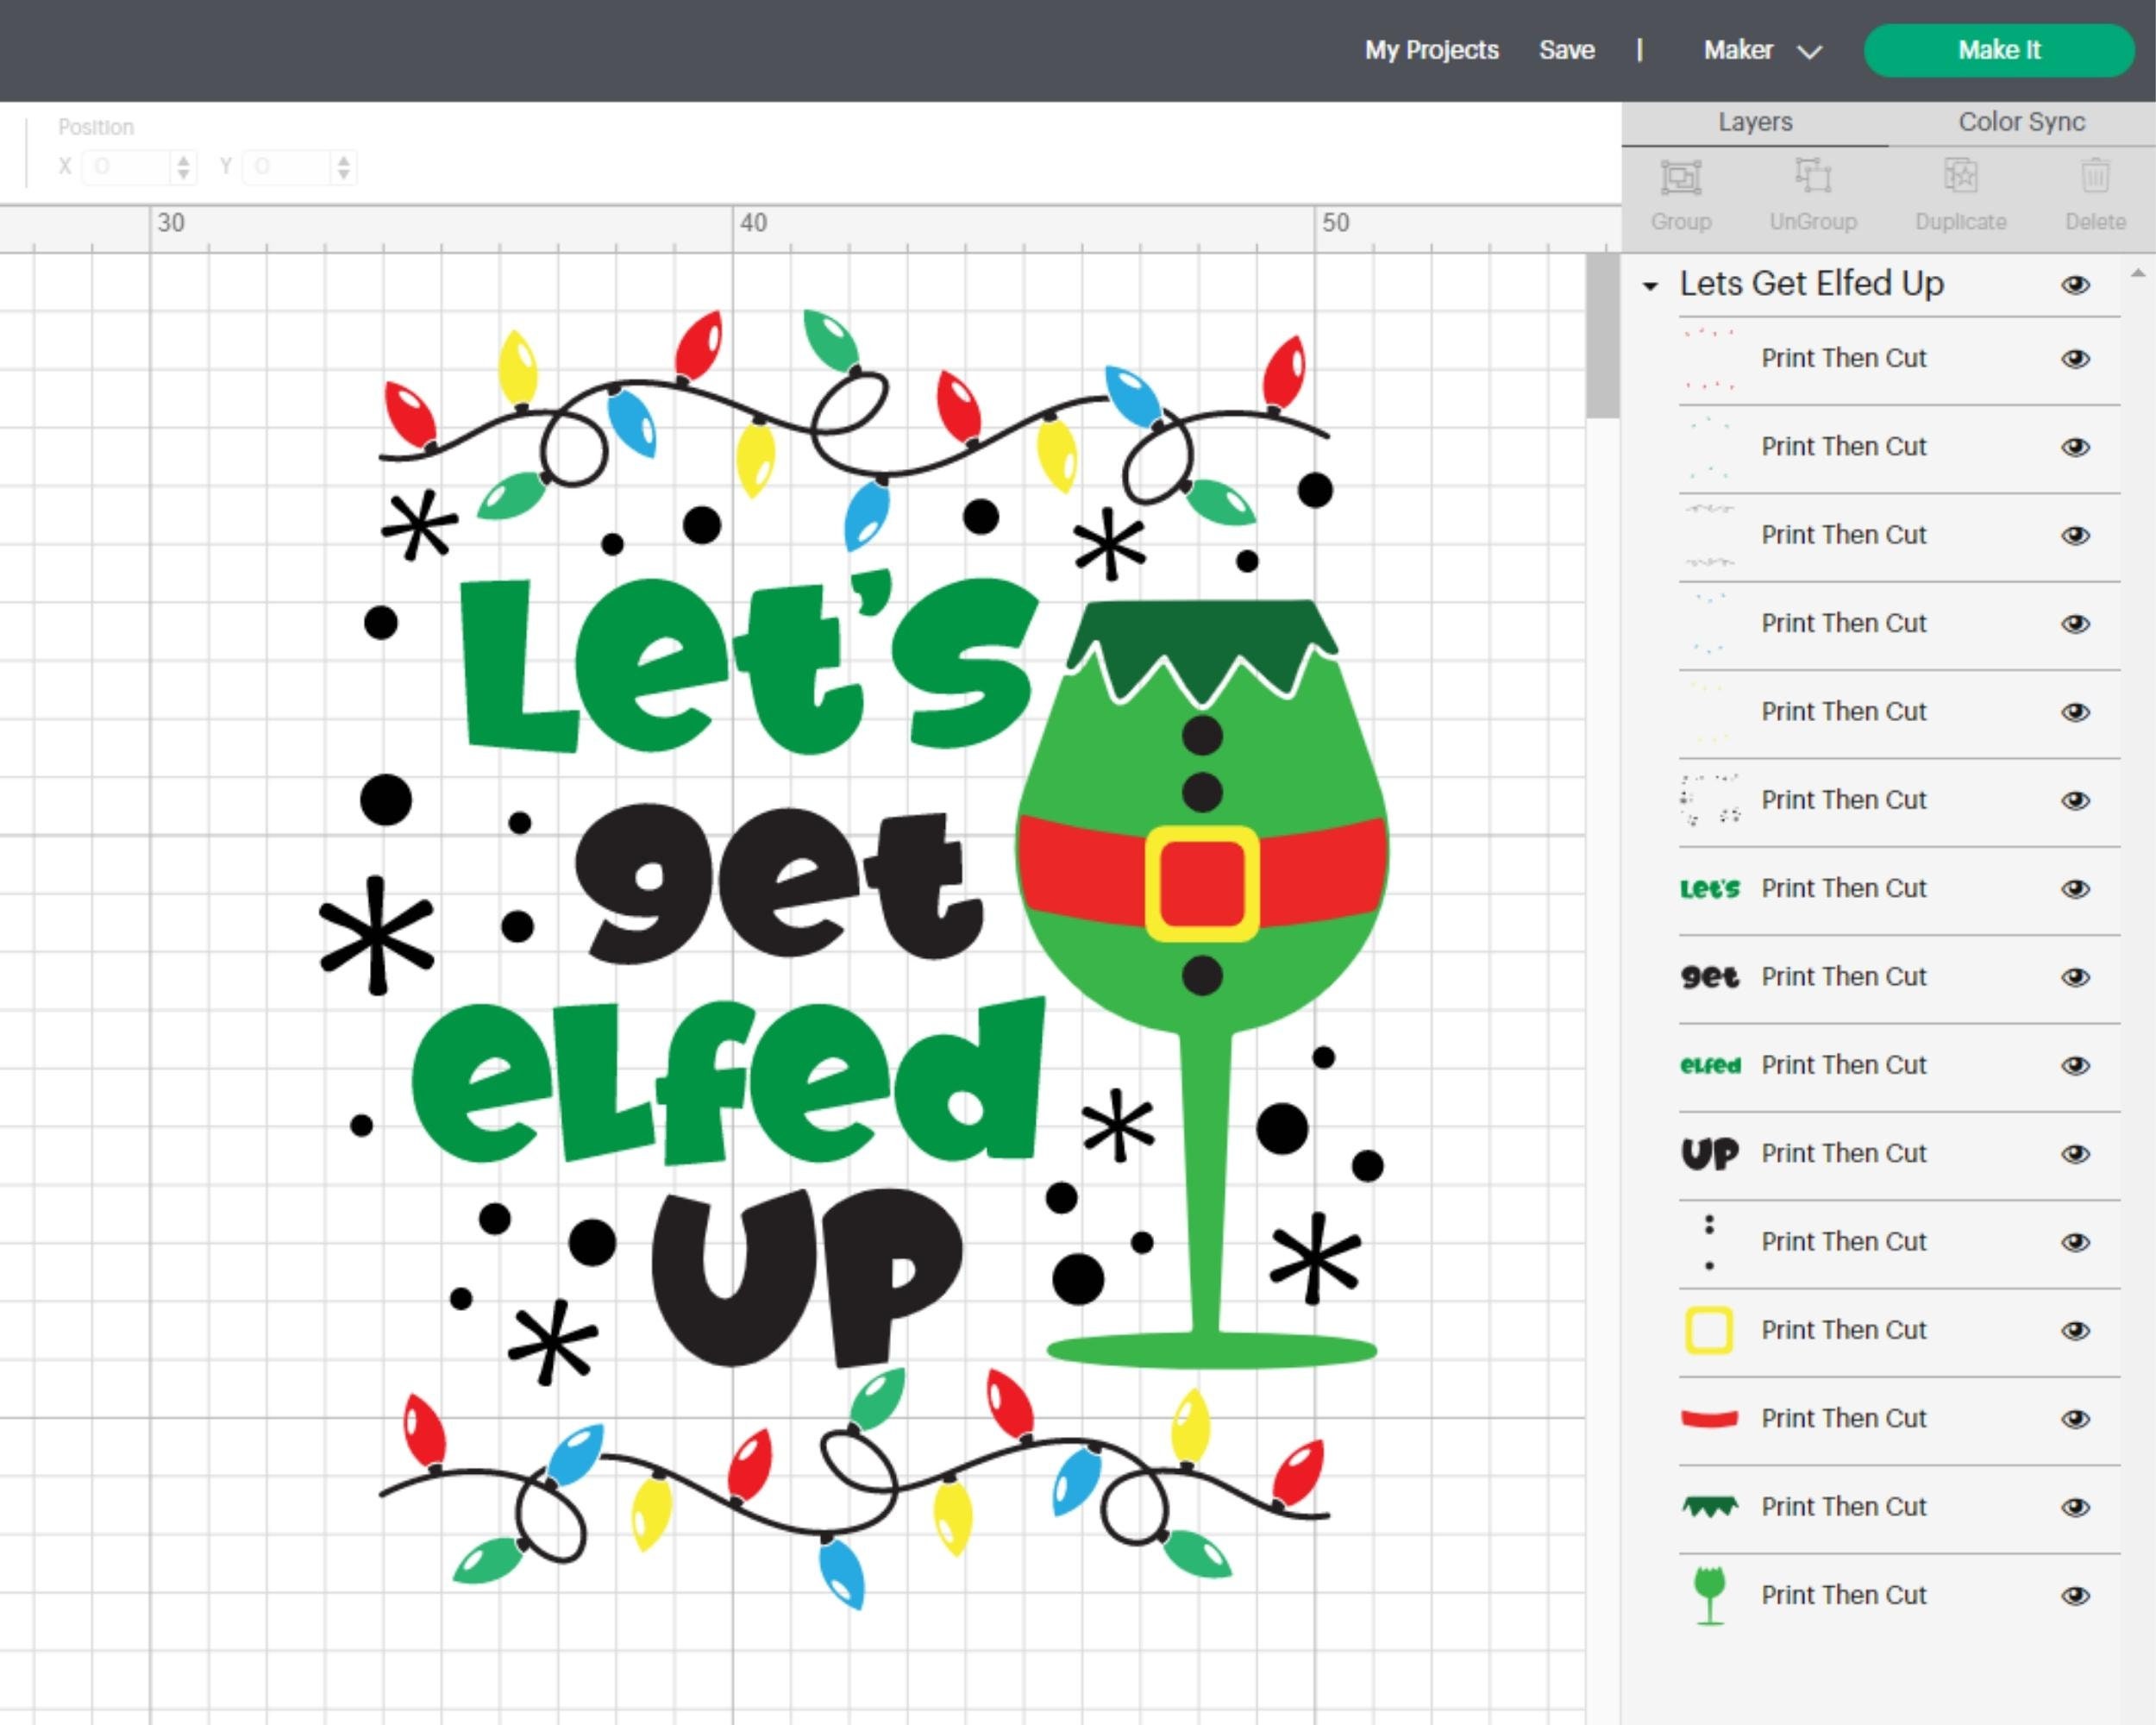Toggle visibility of the 'Let's' text layer
The width and height of the screenshot is (2156, 1725).
pos(2076,888)
